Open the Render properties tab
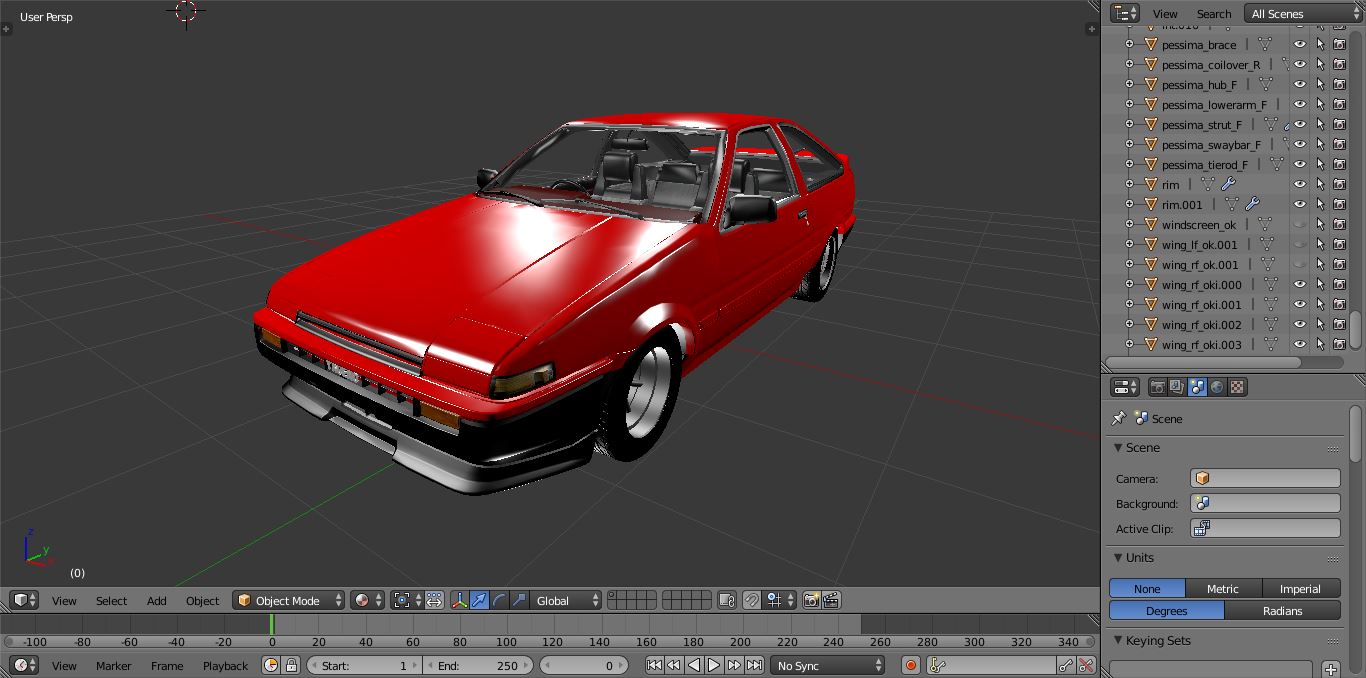Viewport: 1366px width, 678px height. tap(1158, 387)
